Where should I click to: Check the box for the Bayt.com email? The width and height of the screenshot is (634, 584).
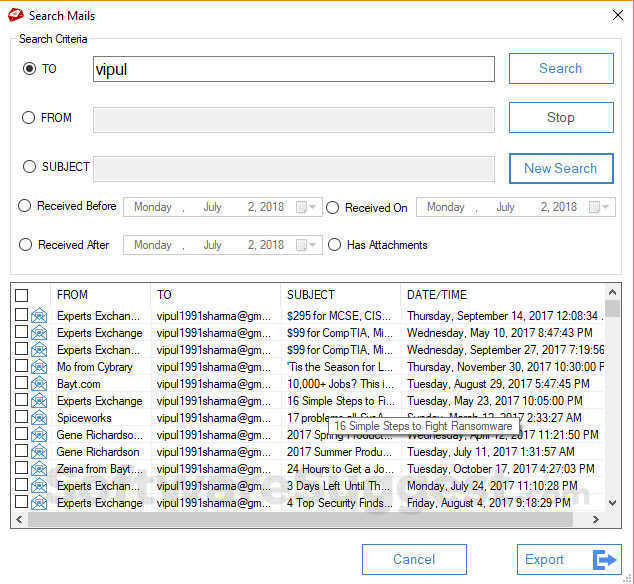coord(21,383)
